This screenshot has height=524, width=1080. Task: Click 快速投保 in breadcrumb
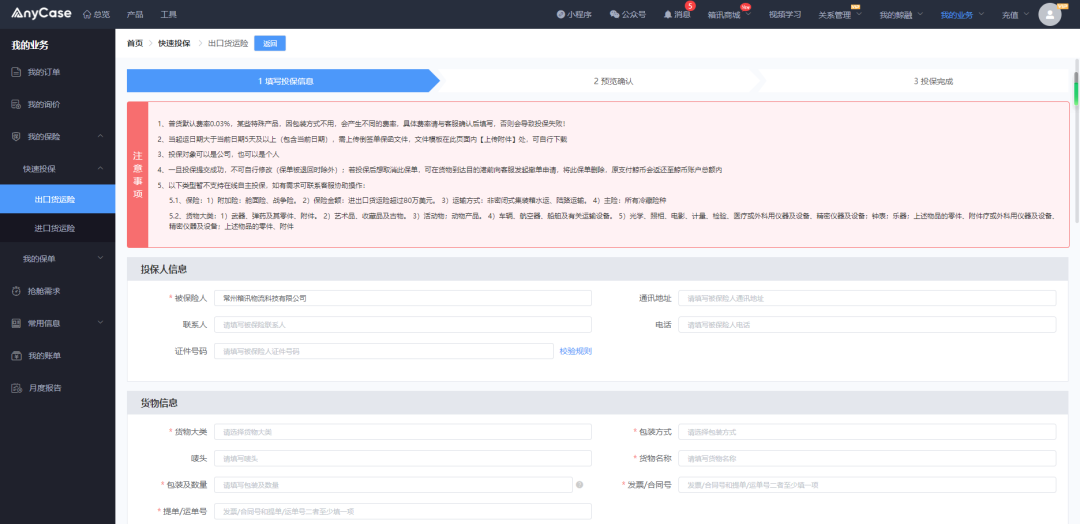[x=174, y=43]
